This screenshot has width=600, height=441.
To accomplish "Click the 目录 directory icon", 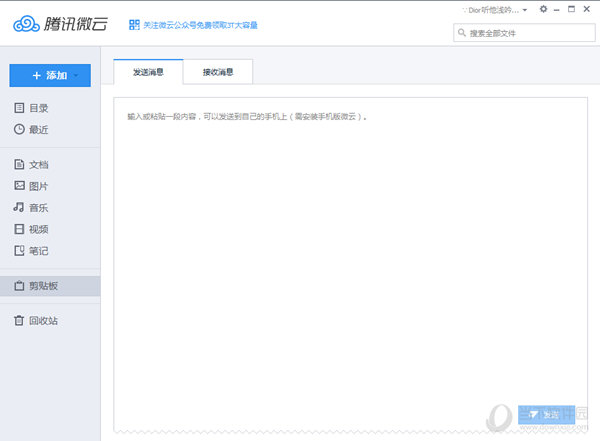I will click(x=19, y=108).
